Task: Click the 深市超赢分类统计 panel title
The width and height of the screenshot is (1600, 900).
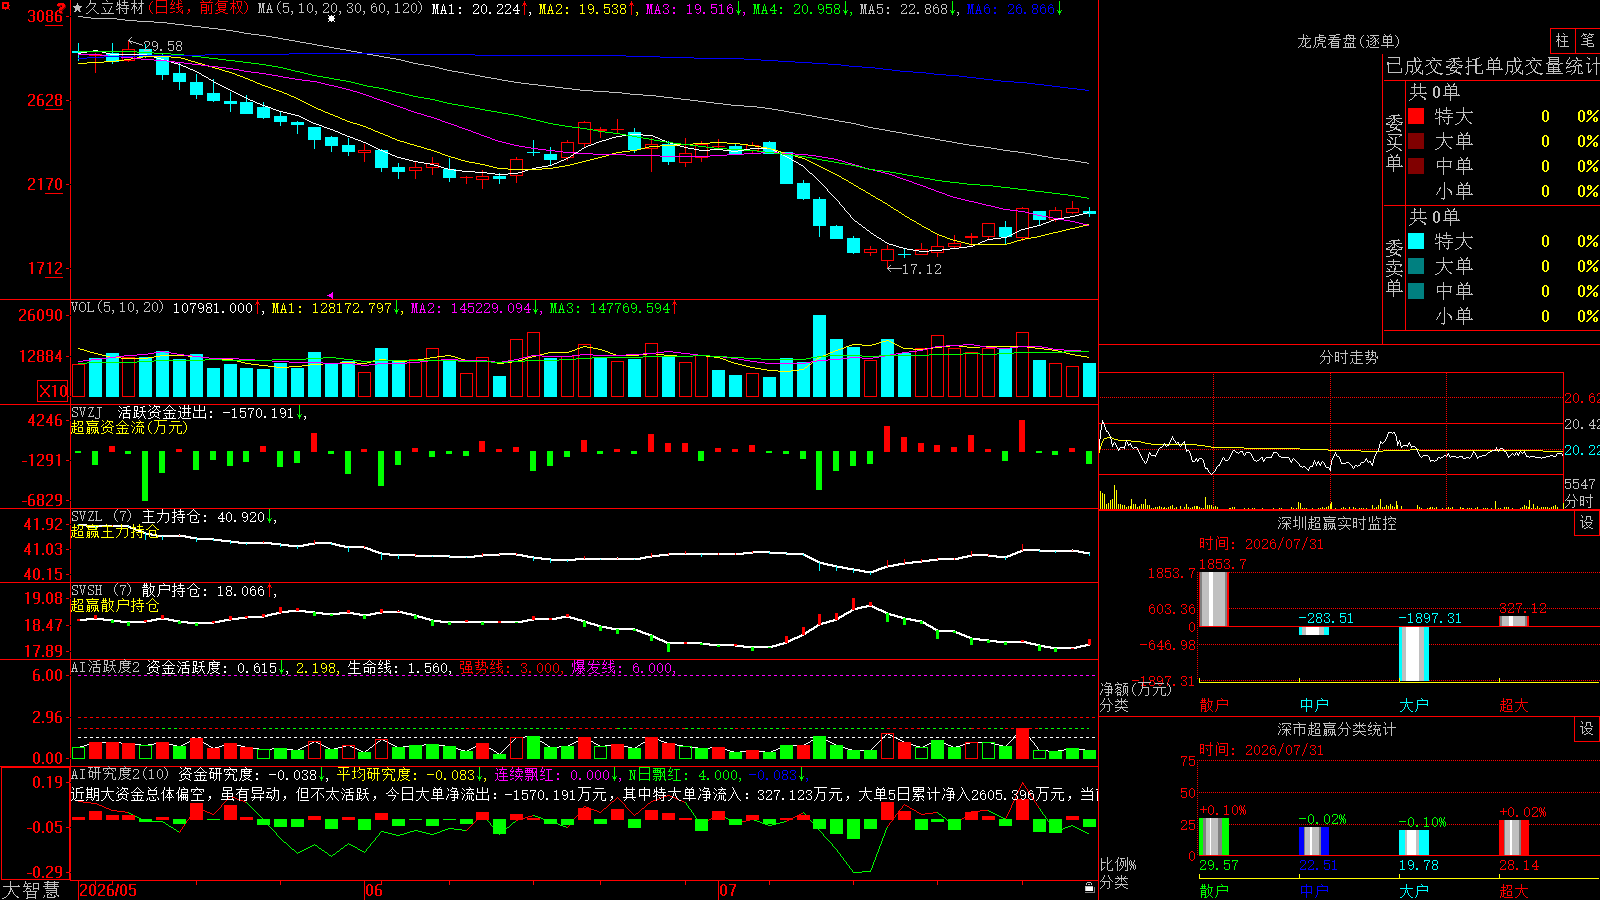Action: (1336, 729)
